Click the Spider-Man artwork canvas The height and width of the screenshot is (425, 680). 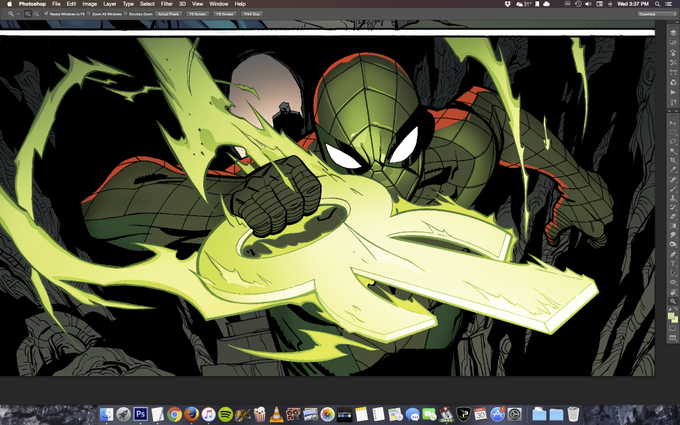pos(327,206)
